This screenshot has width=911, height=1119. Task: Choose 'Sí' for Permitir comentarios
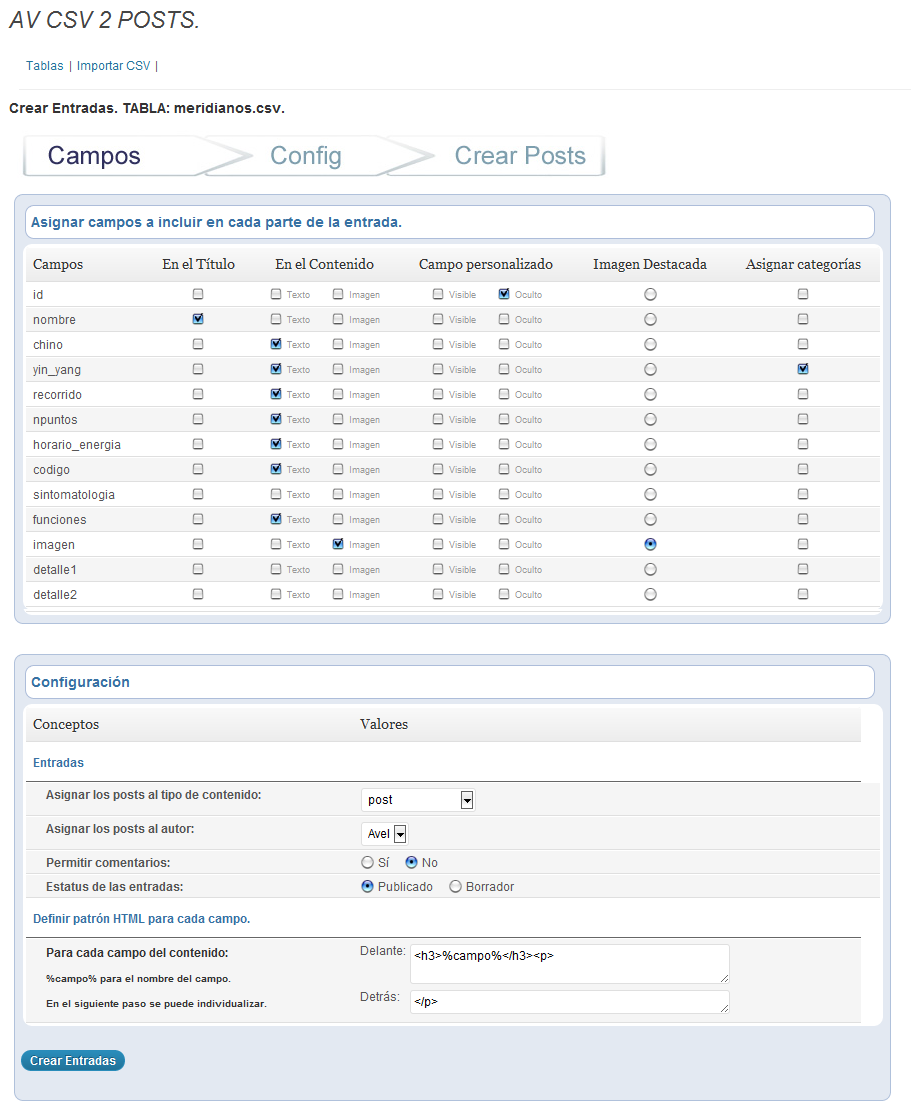click(x=367, y=863)
